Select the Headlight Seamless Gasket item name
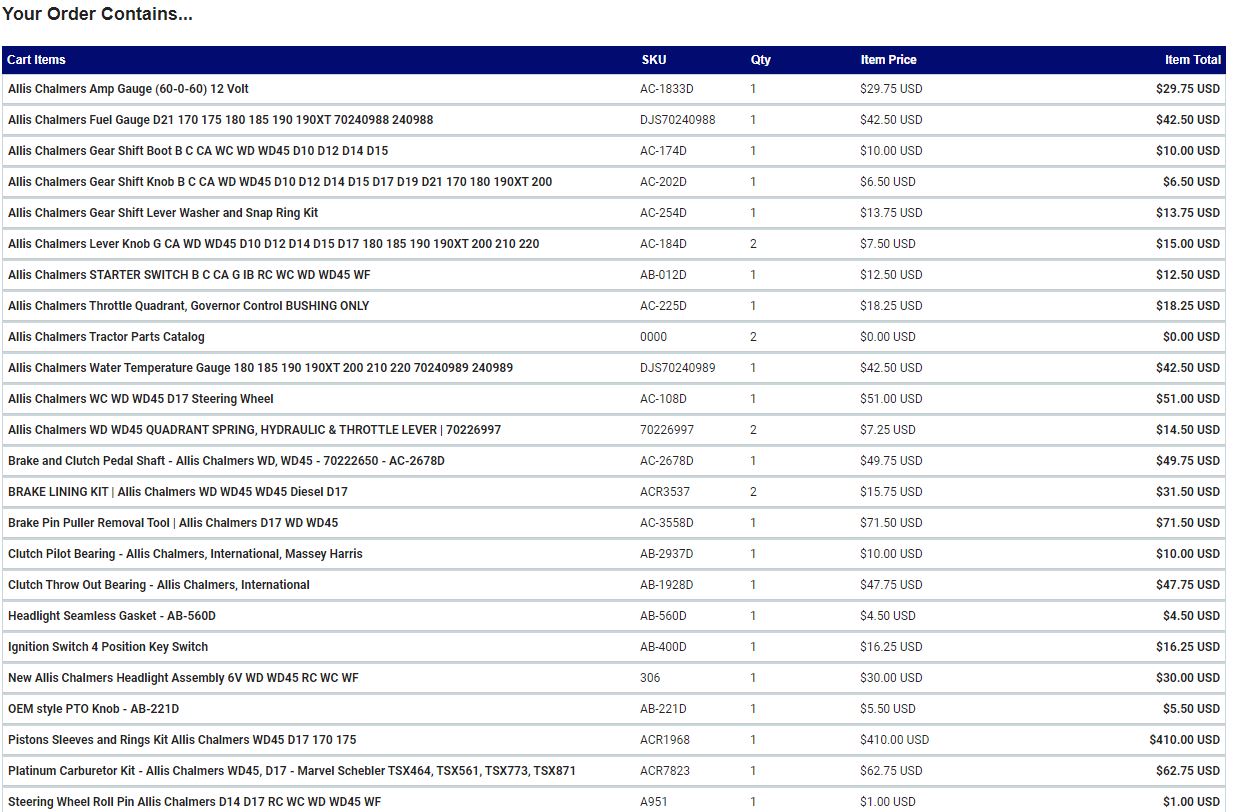Screen dimensions: 1240x812 pyautogui.click(x=112, y=616)
